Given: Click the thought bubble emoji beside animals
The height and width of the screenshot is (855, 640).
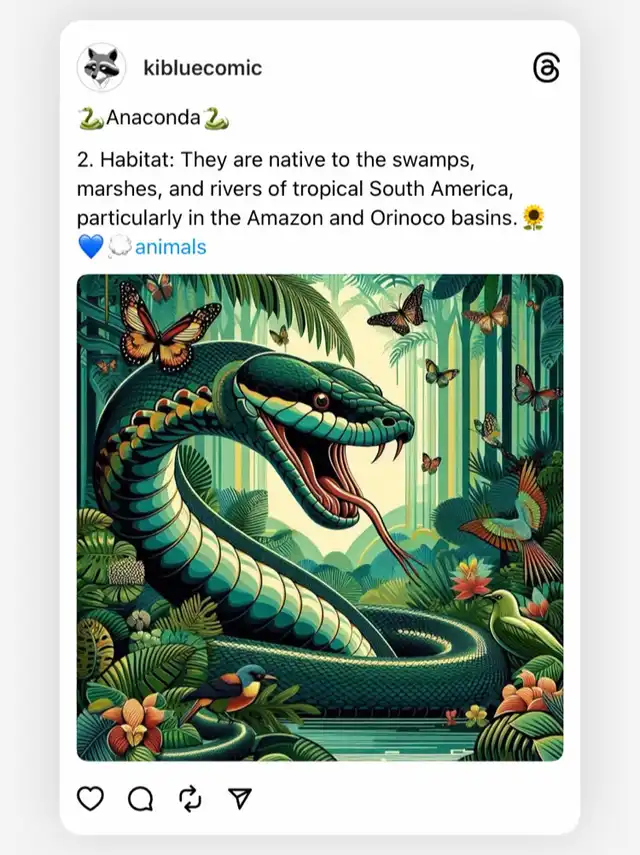Looking at the screenshot, I should 119,246.
